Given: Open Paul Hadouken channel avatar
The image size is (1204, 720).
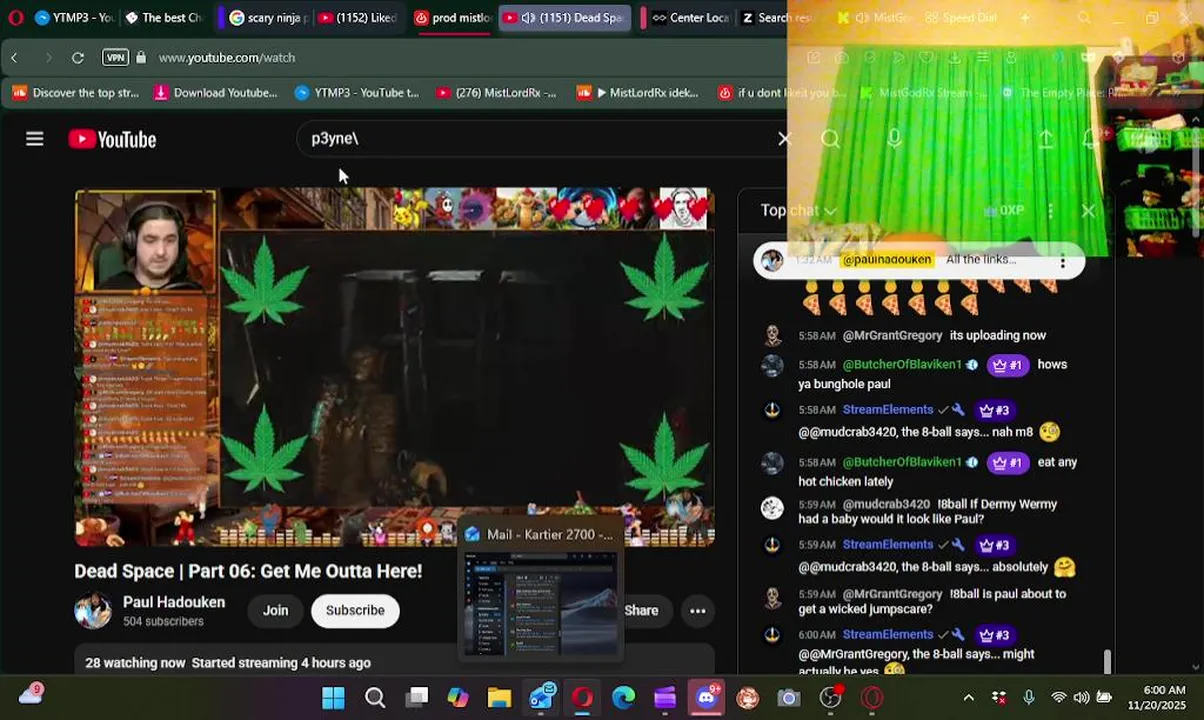Looking at the screenshot, I should point(93,611).
